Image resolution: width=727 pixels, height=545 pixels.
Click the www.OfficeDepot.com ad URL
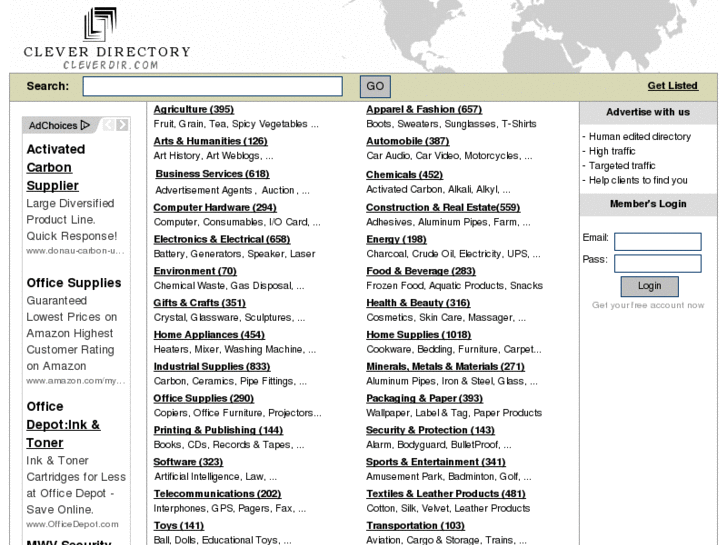[x=72, y=524]
